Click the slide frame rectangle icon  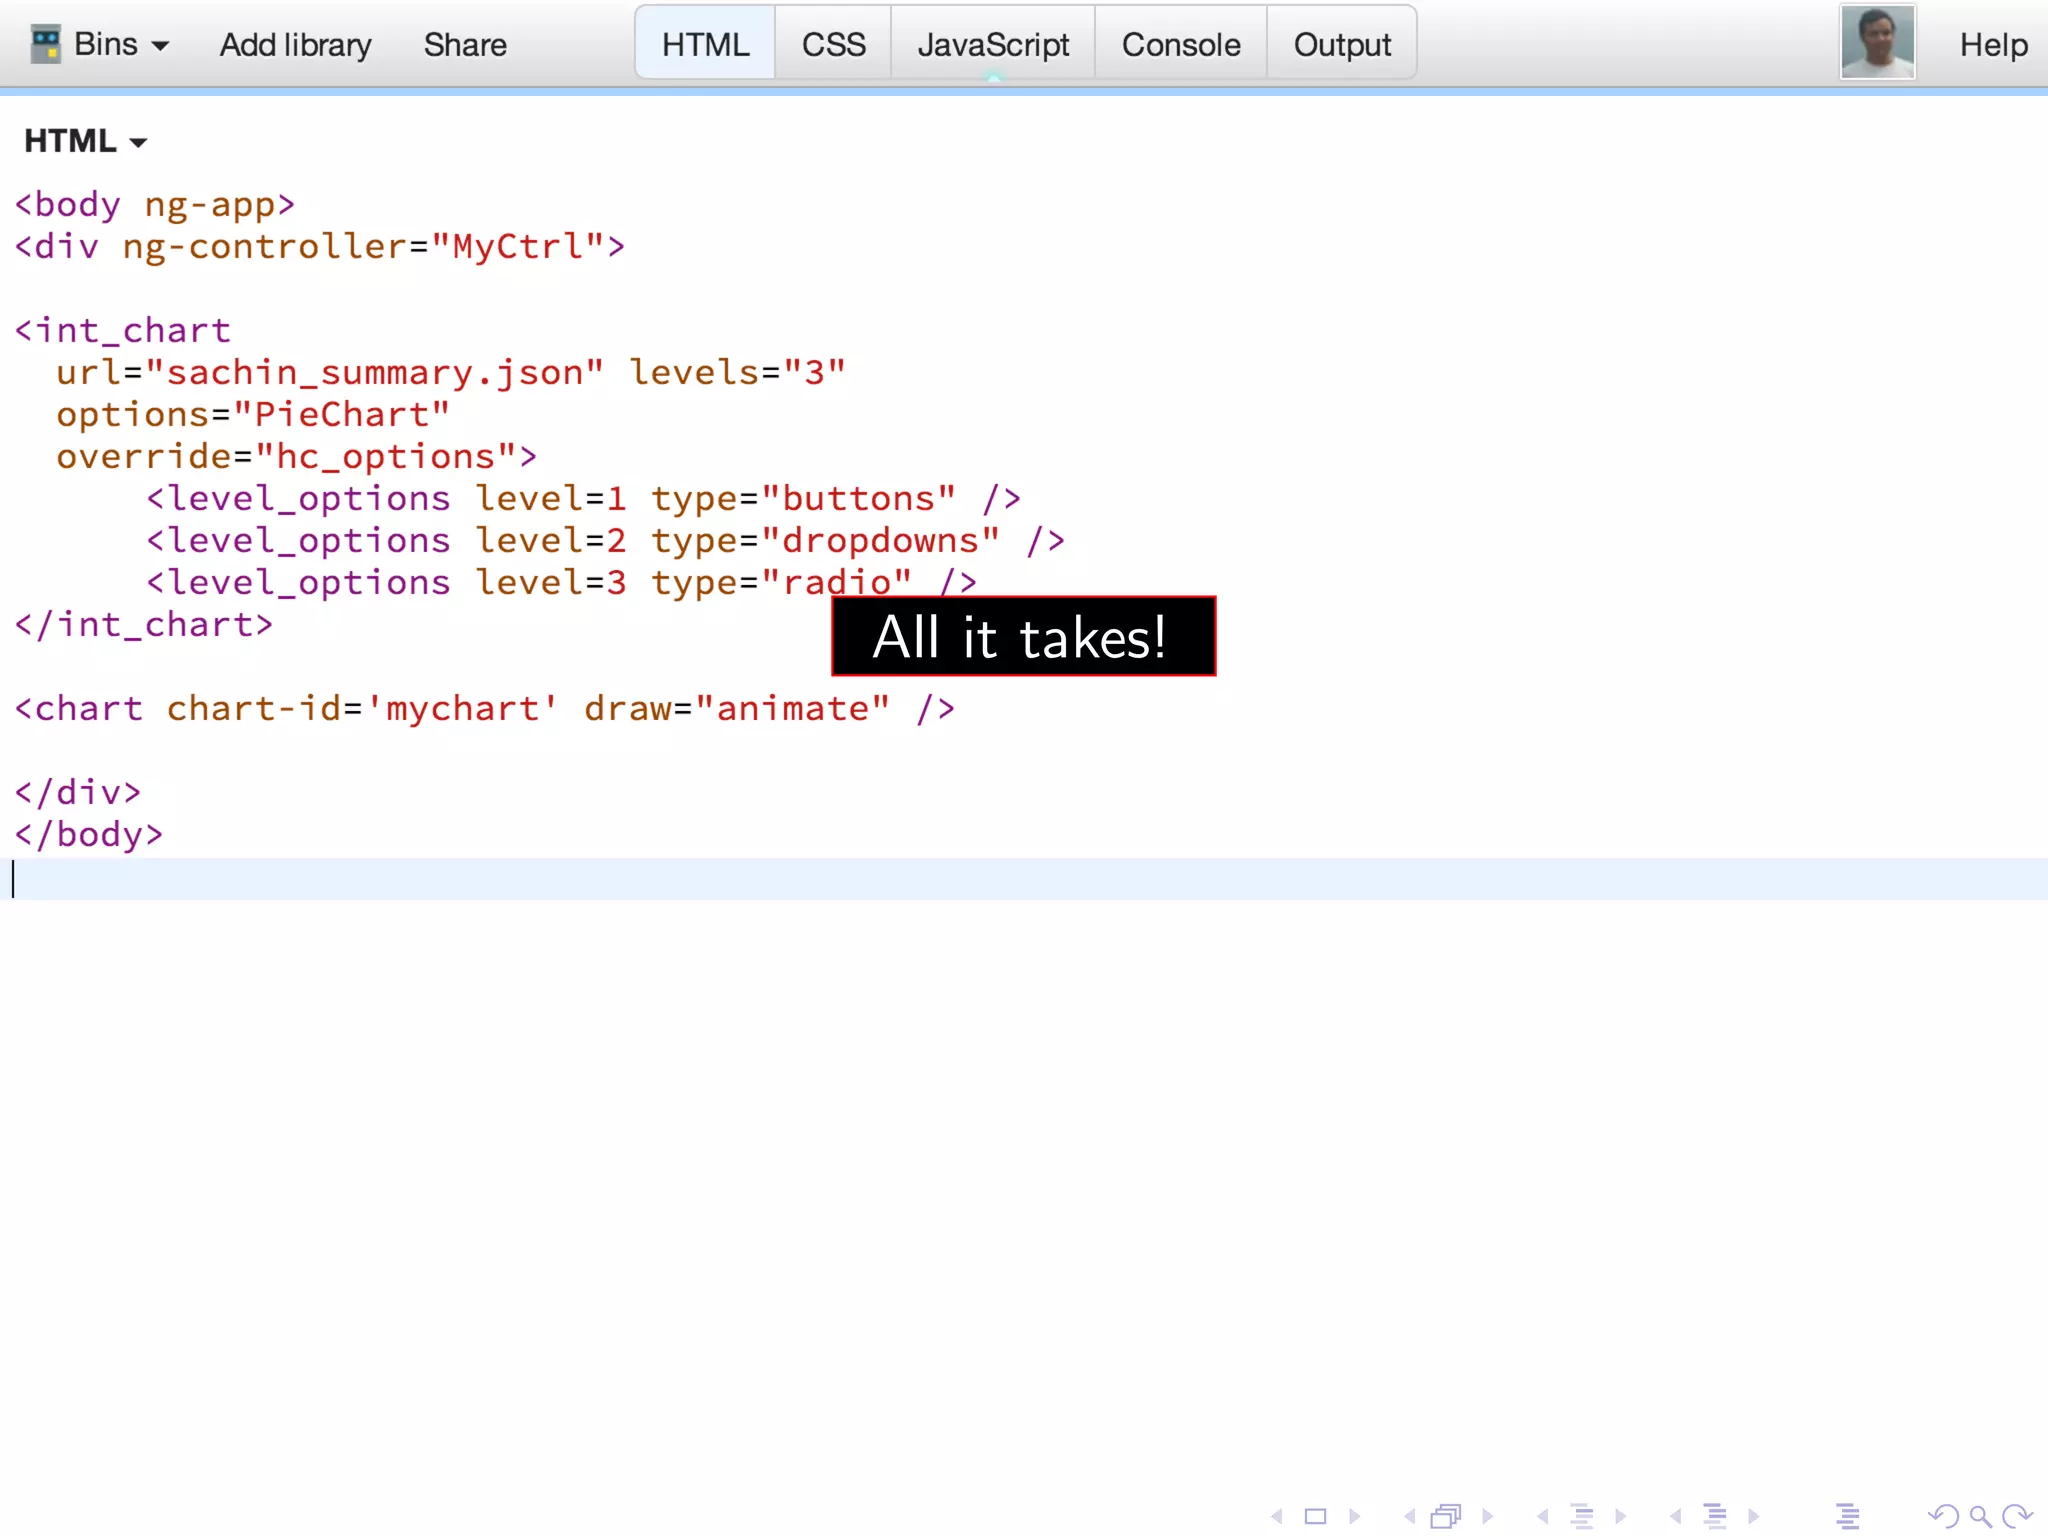click(1316, 1516)
